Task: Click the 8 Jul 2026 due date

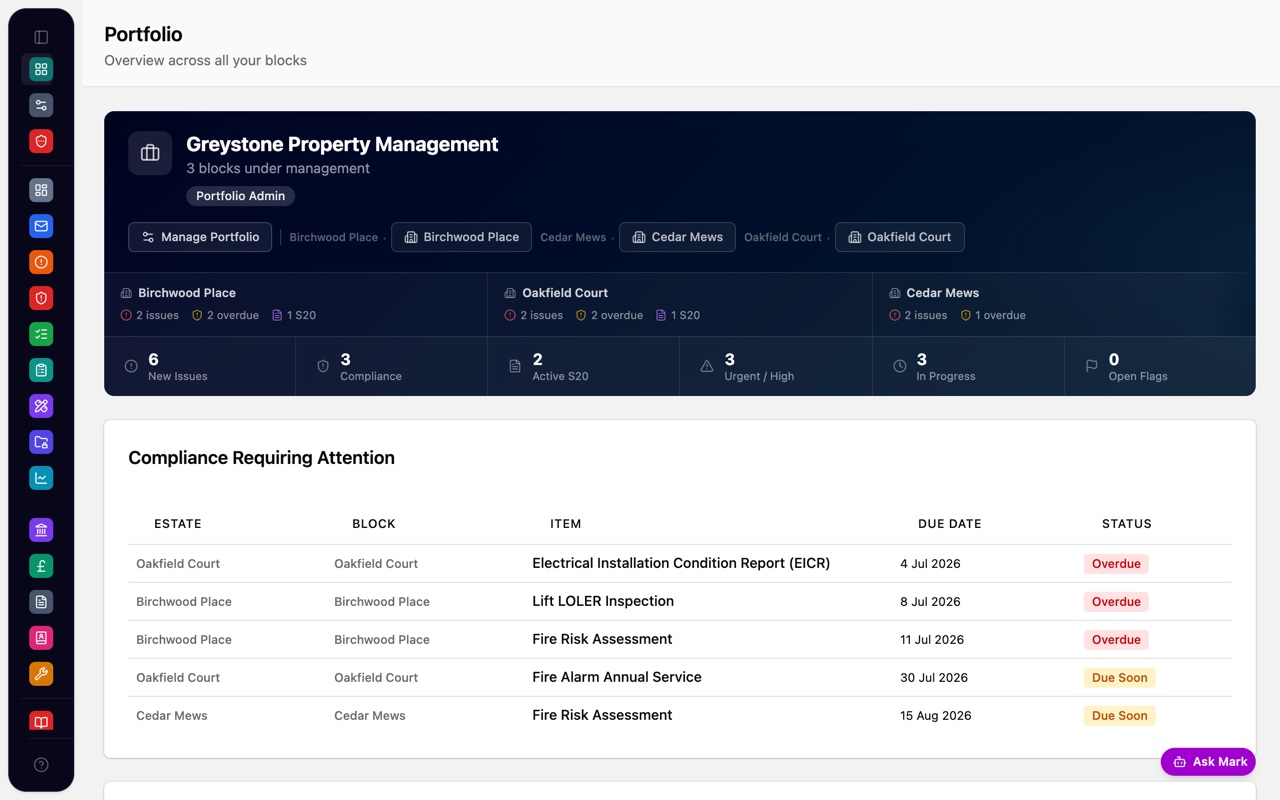Action: 930,602
